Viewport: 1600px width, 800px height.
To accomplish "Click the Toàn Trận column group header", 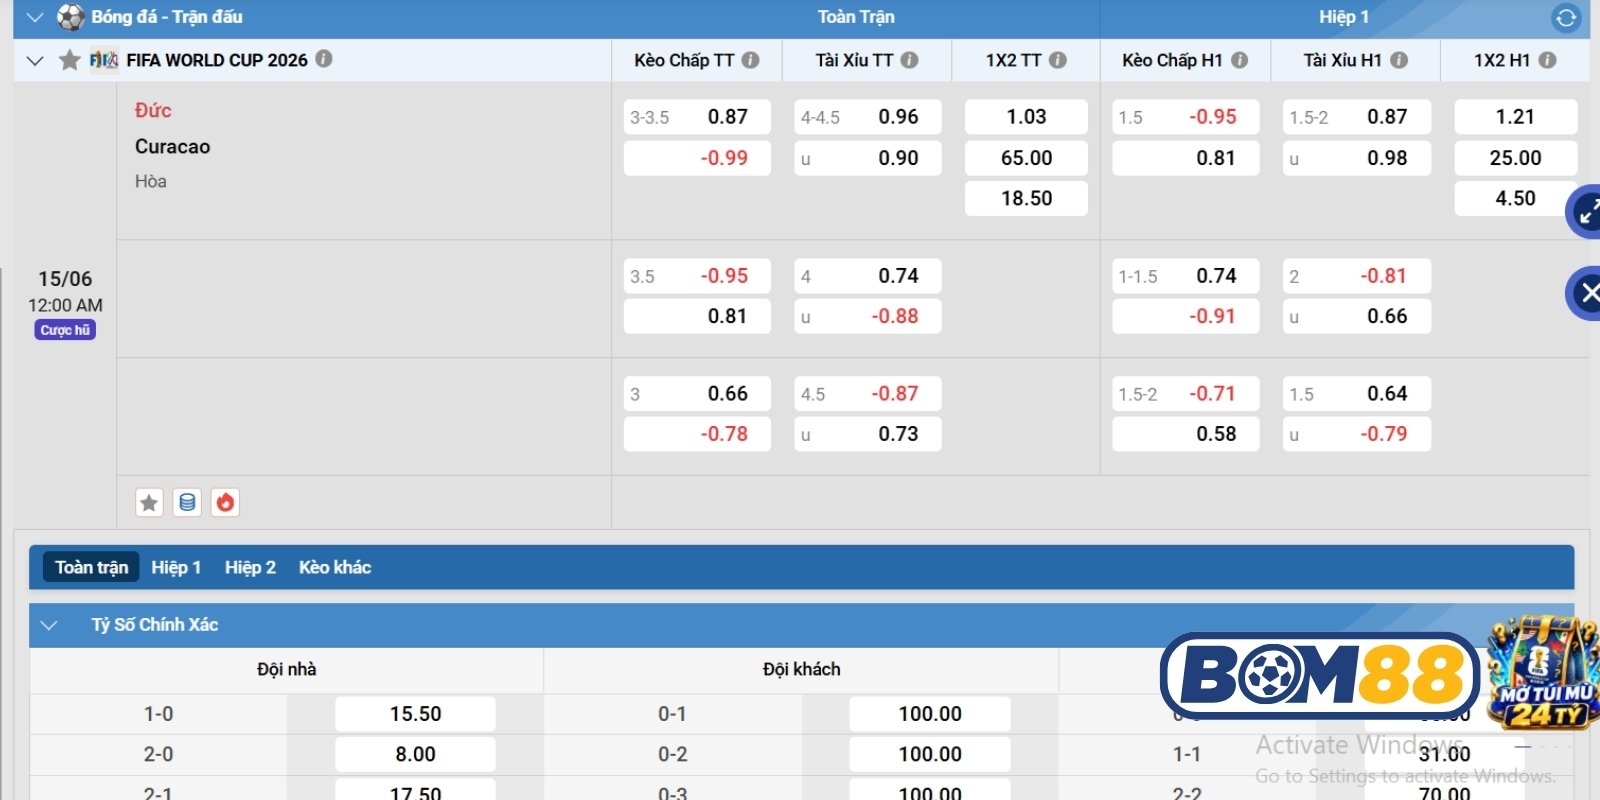I will pos(856,17).
